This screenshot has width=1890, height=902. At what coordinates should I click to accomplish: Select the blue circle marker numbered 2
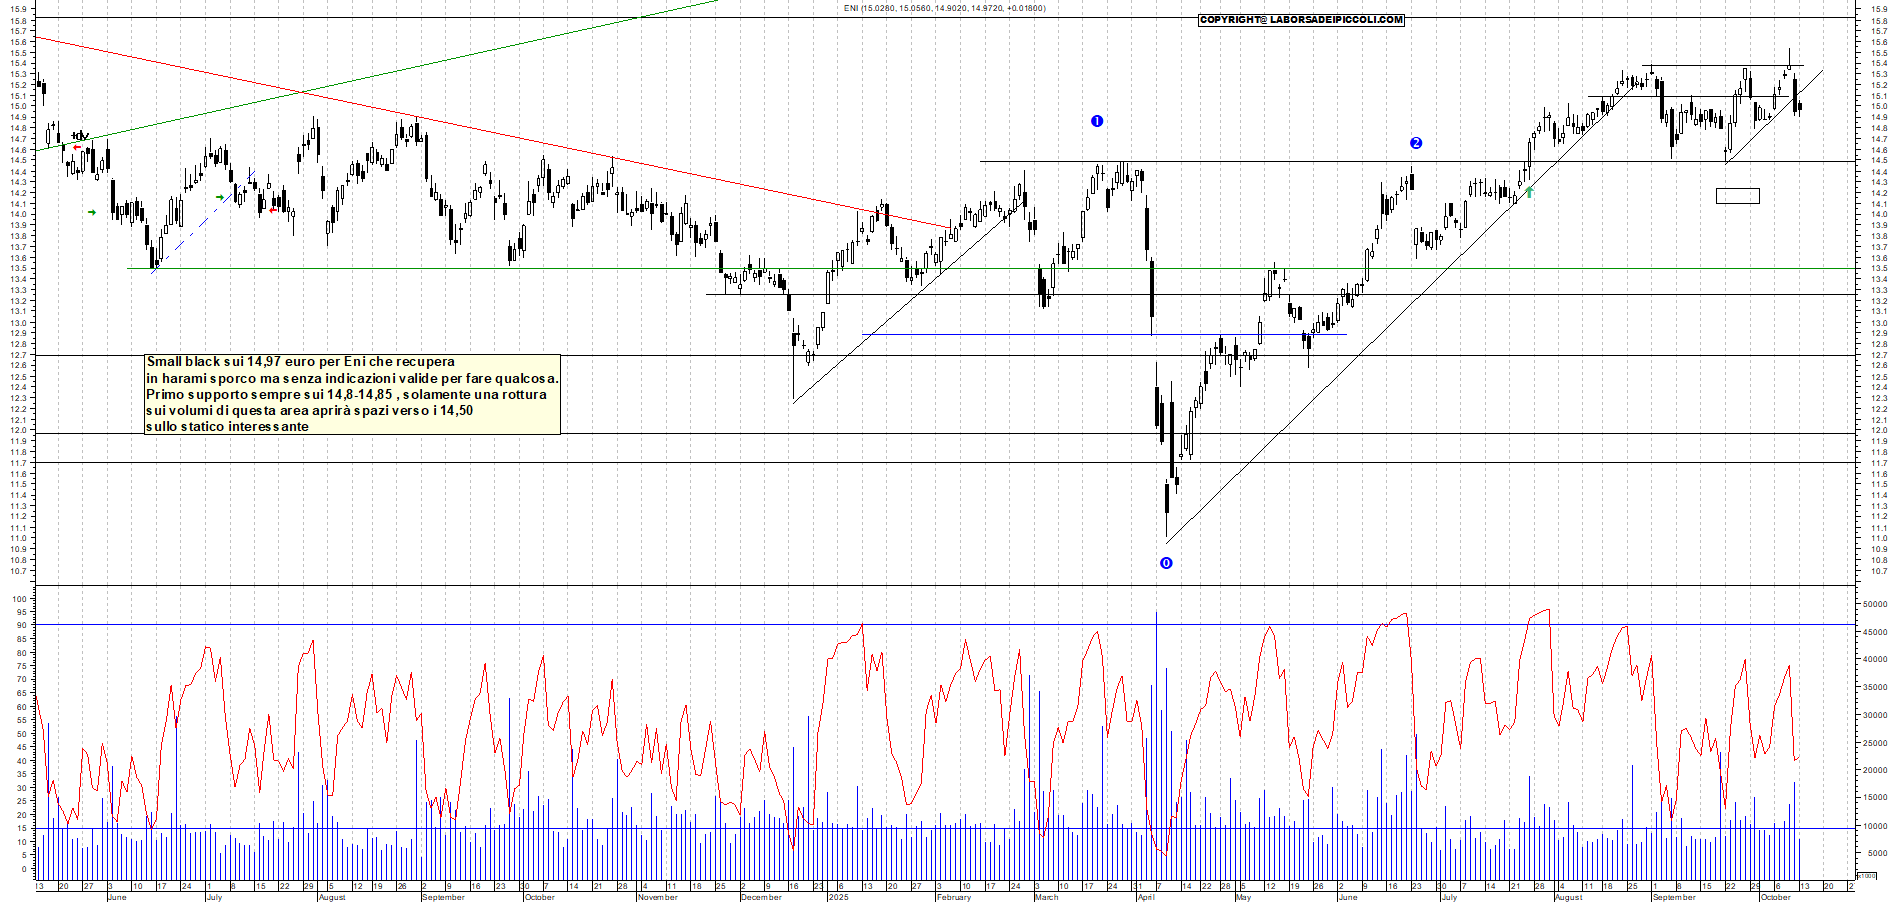point(1416,143)
